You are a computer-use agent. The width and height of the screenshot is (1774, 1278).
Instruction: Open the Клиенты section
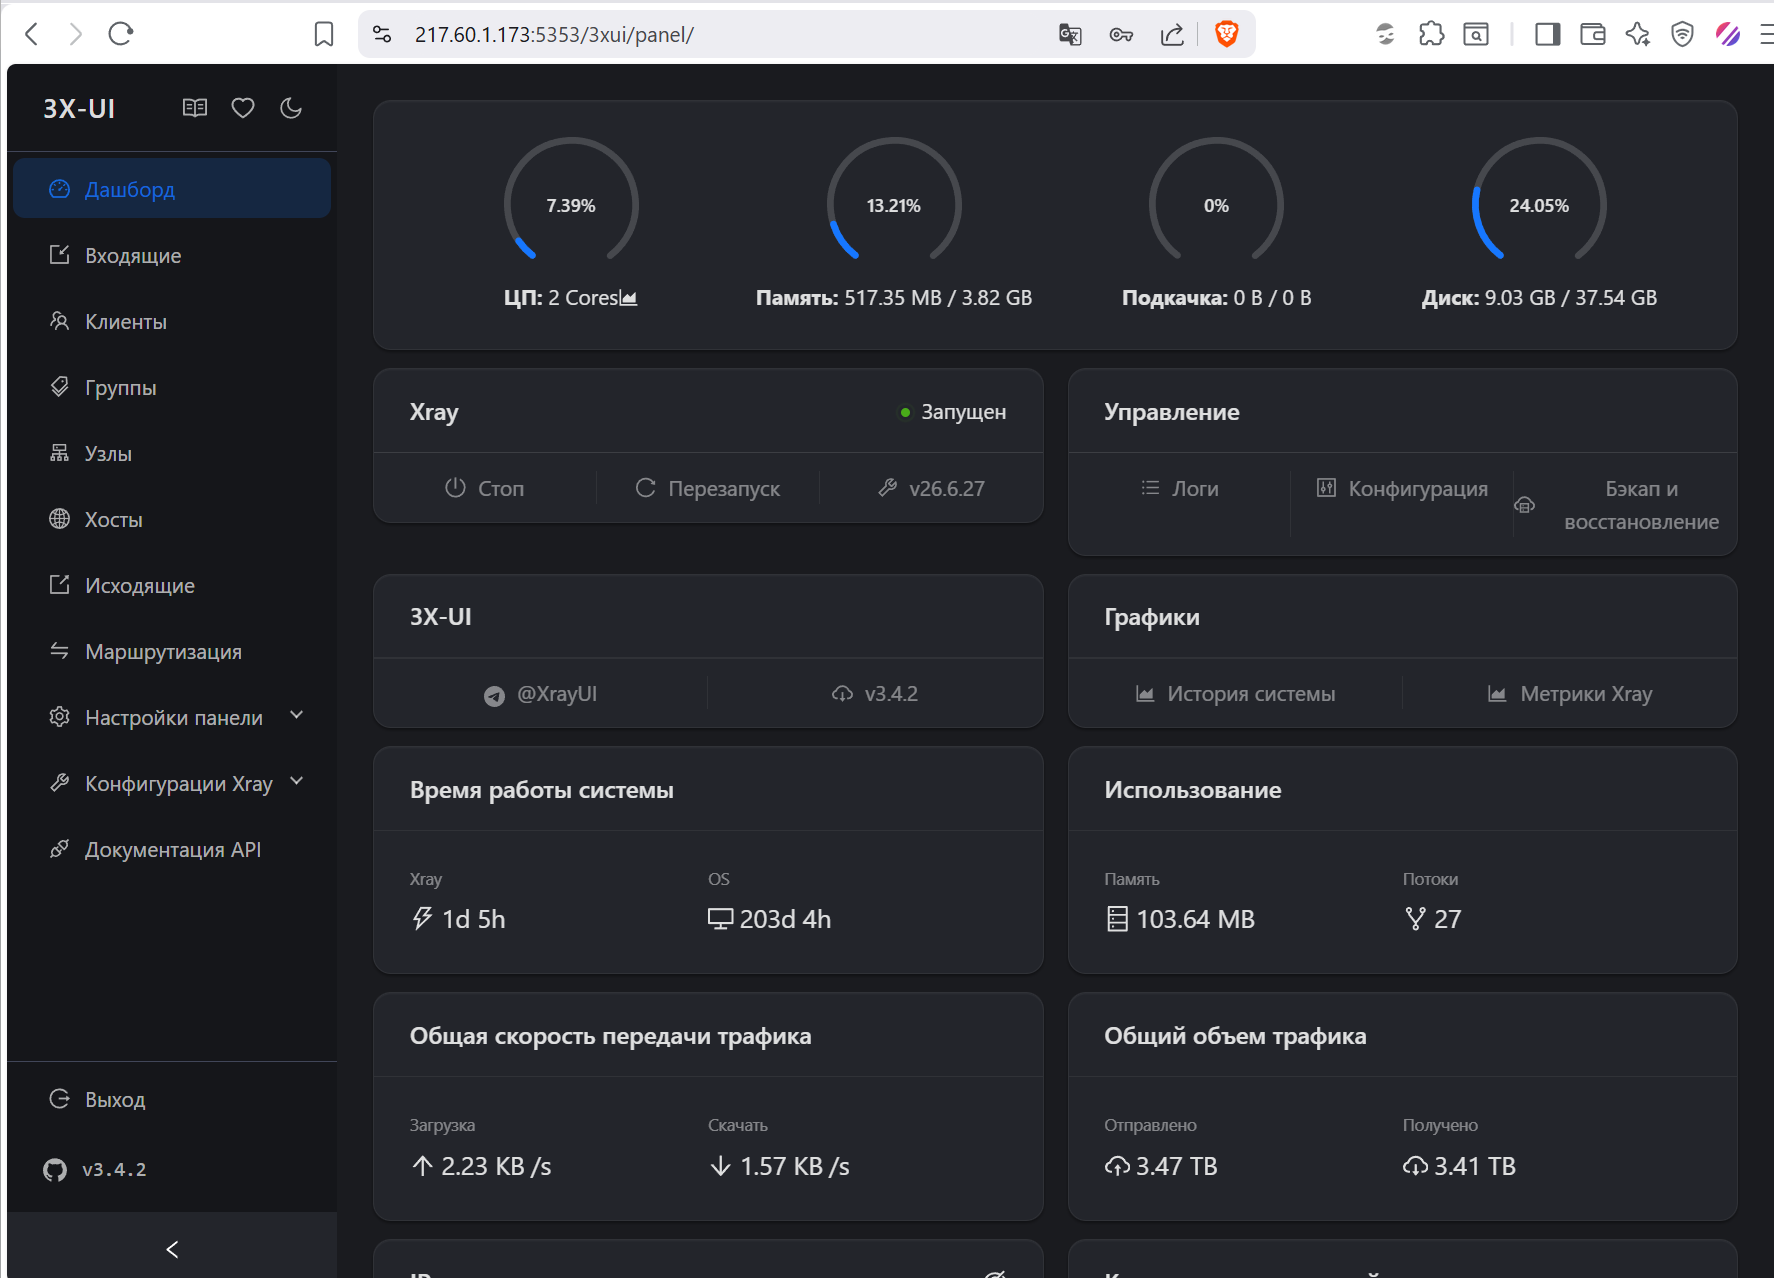tap(172, 321)
